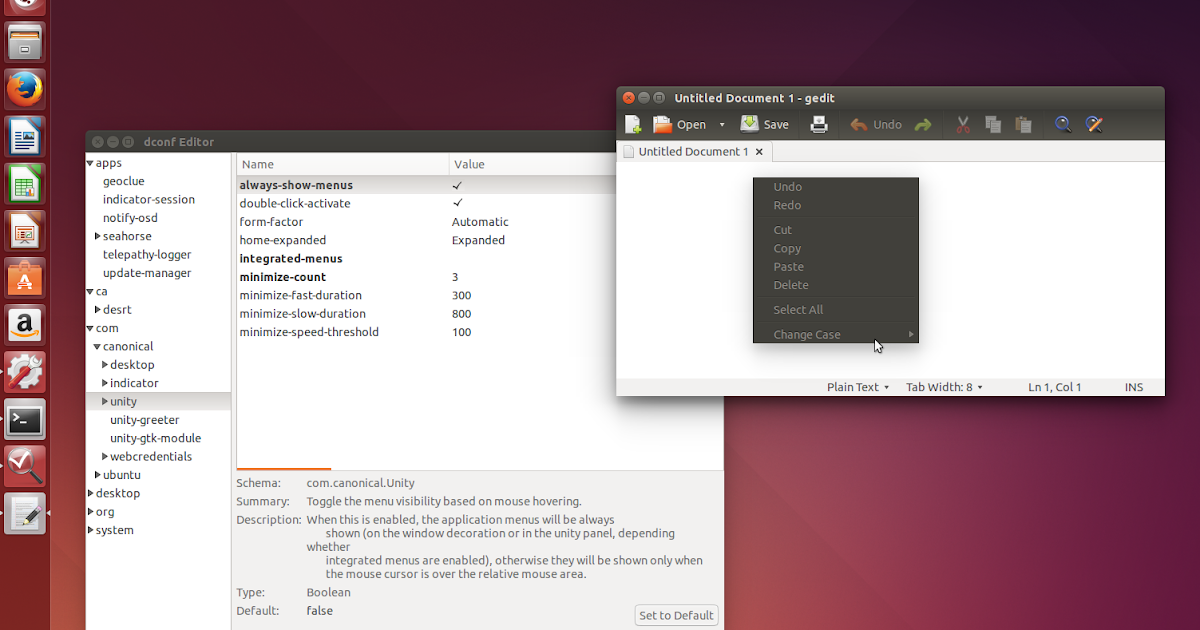Screen dimensions: 1200x630
Task: Toggle the always-show-menus checkmark
Action: [x=457, y=184]
